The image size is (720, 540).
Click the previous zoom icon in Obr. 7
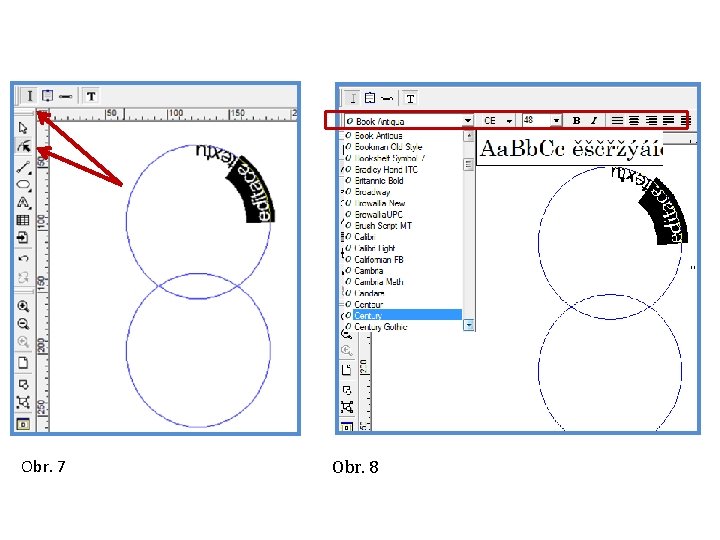[23, 342]
